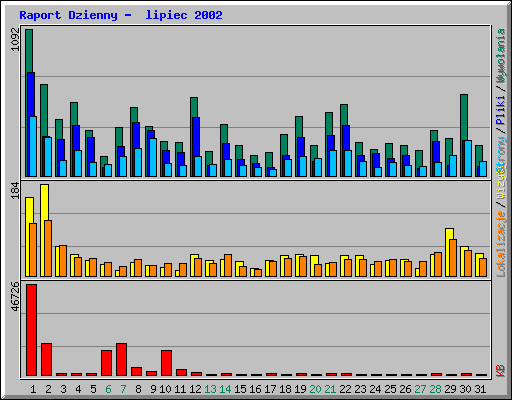
Task: Click day label "23" on the x-axis
Action: click(x=360, y=389)
